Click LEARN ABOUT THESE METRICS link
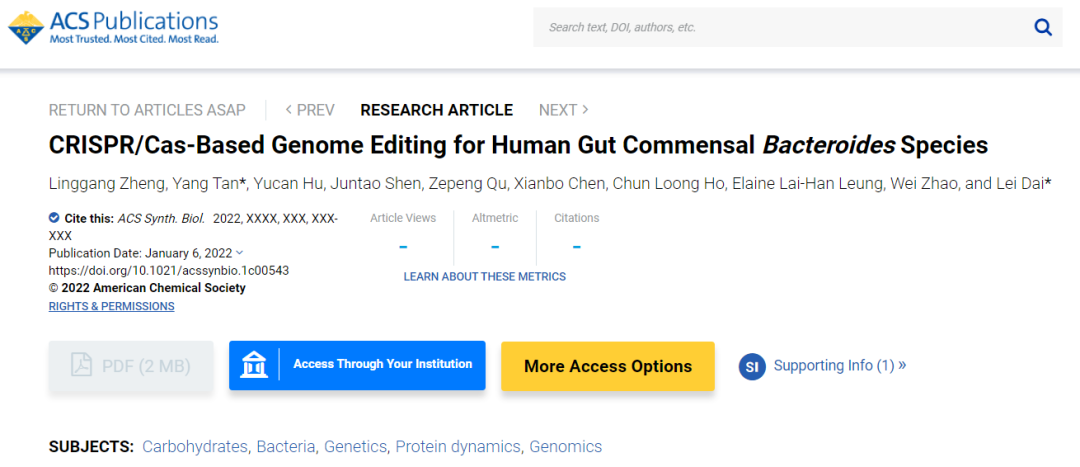Screen dimensions: 1080x467 [x=484, y=276]
